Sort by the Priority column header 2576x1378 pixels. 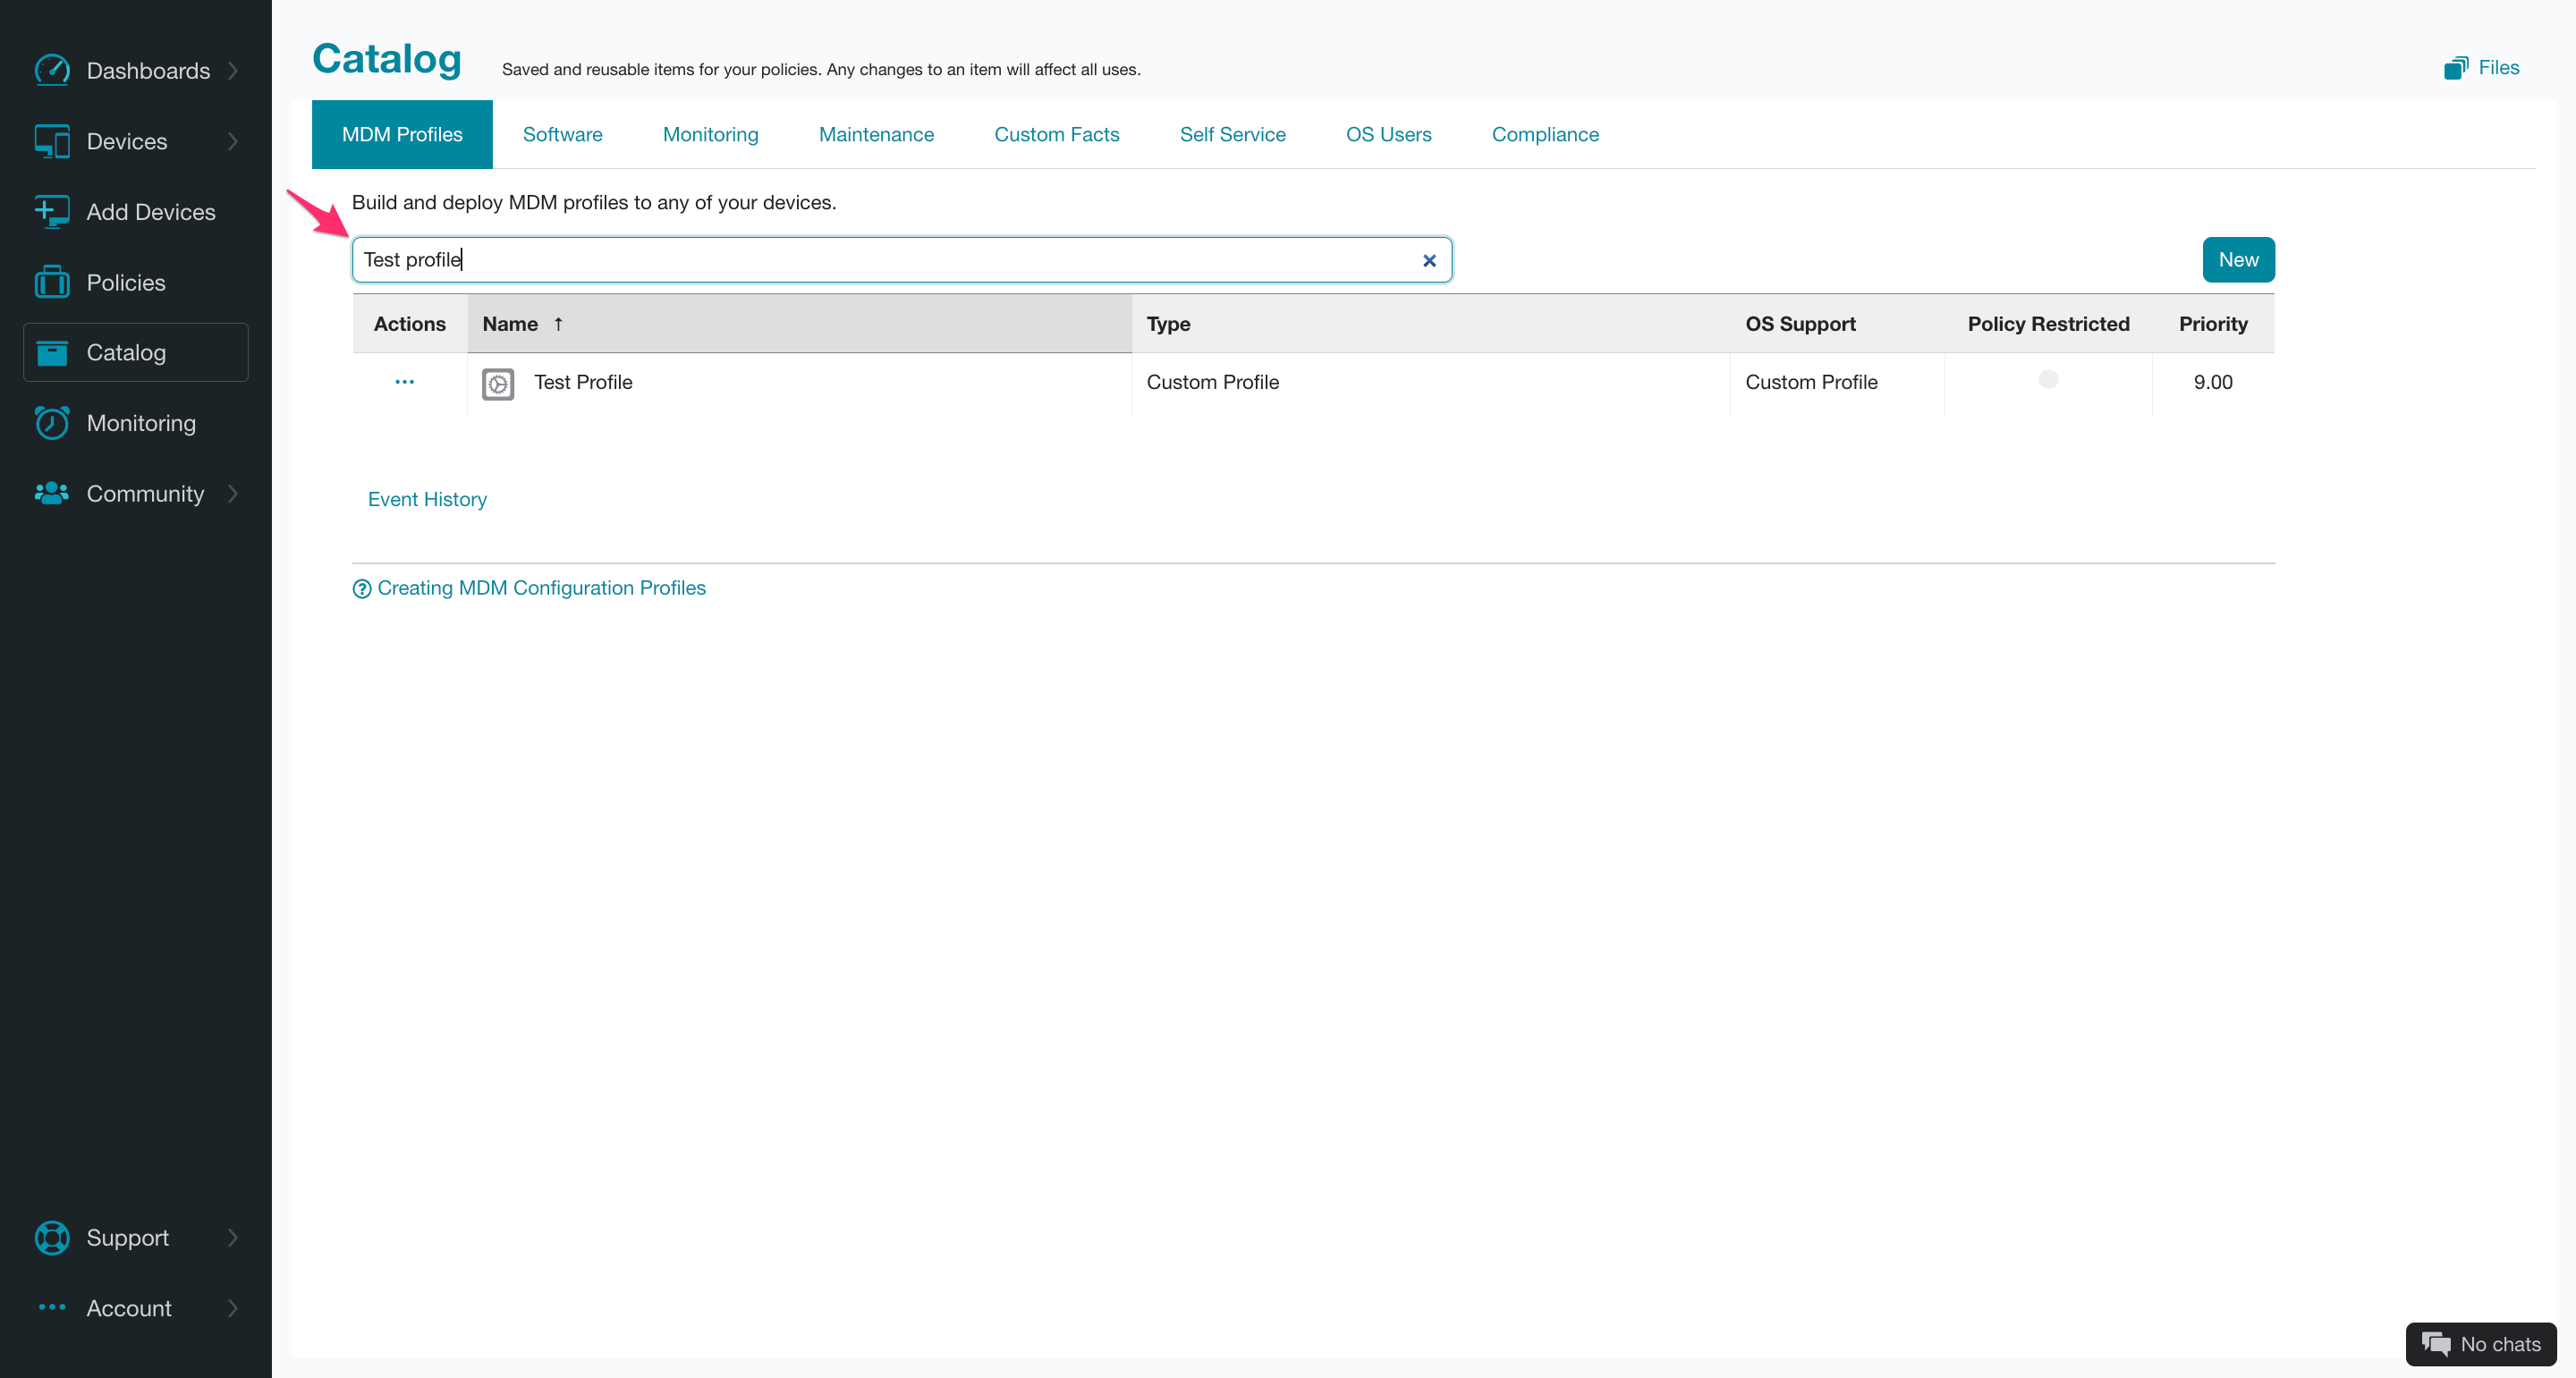(x=2213, y=324)
